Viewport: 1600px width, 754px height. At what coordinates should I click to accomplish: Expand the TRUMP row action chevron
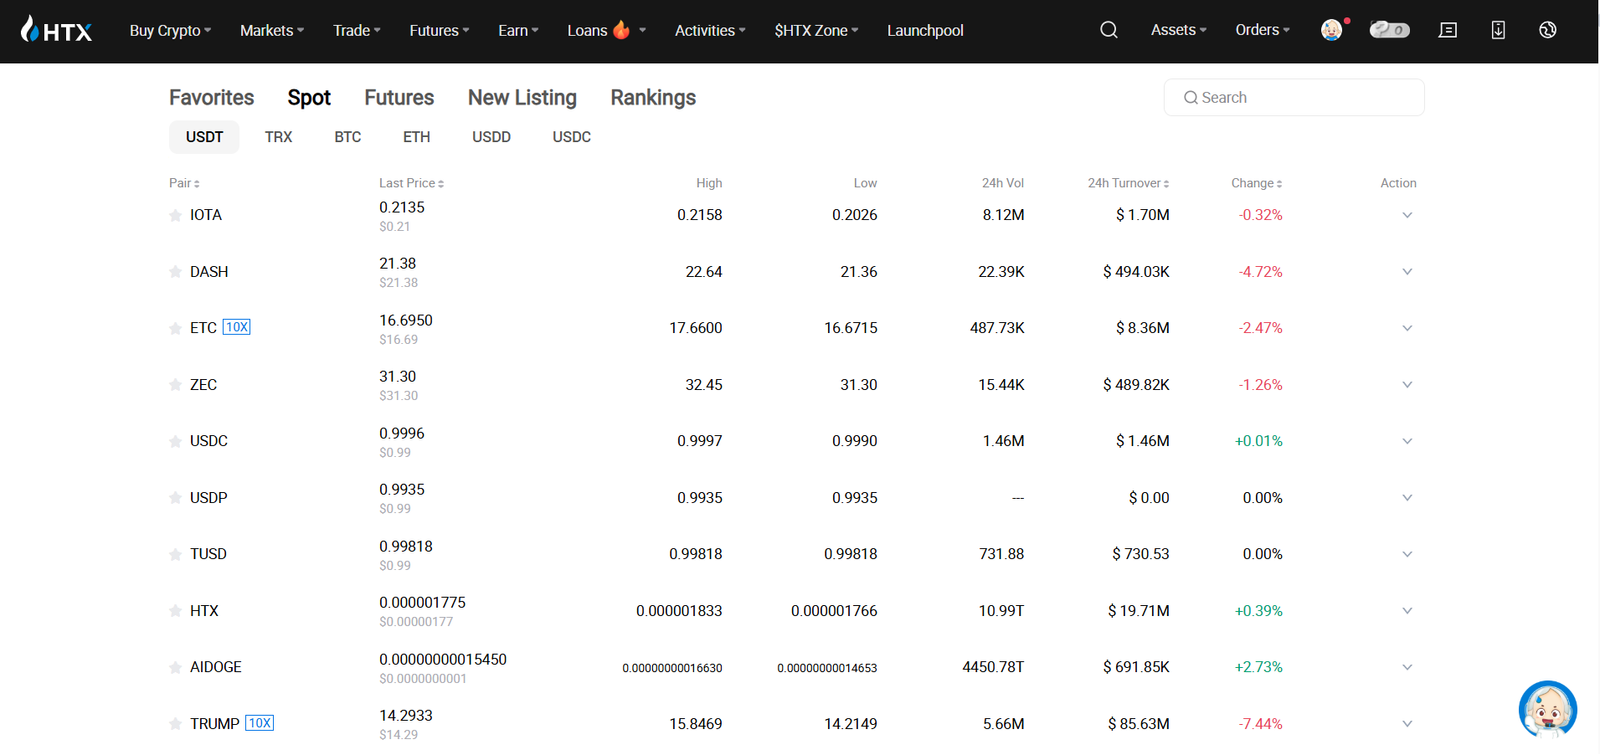click(1407, 724)
